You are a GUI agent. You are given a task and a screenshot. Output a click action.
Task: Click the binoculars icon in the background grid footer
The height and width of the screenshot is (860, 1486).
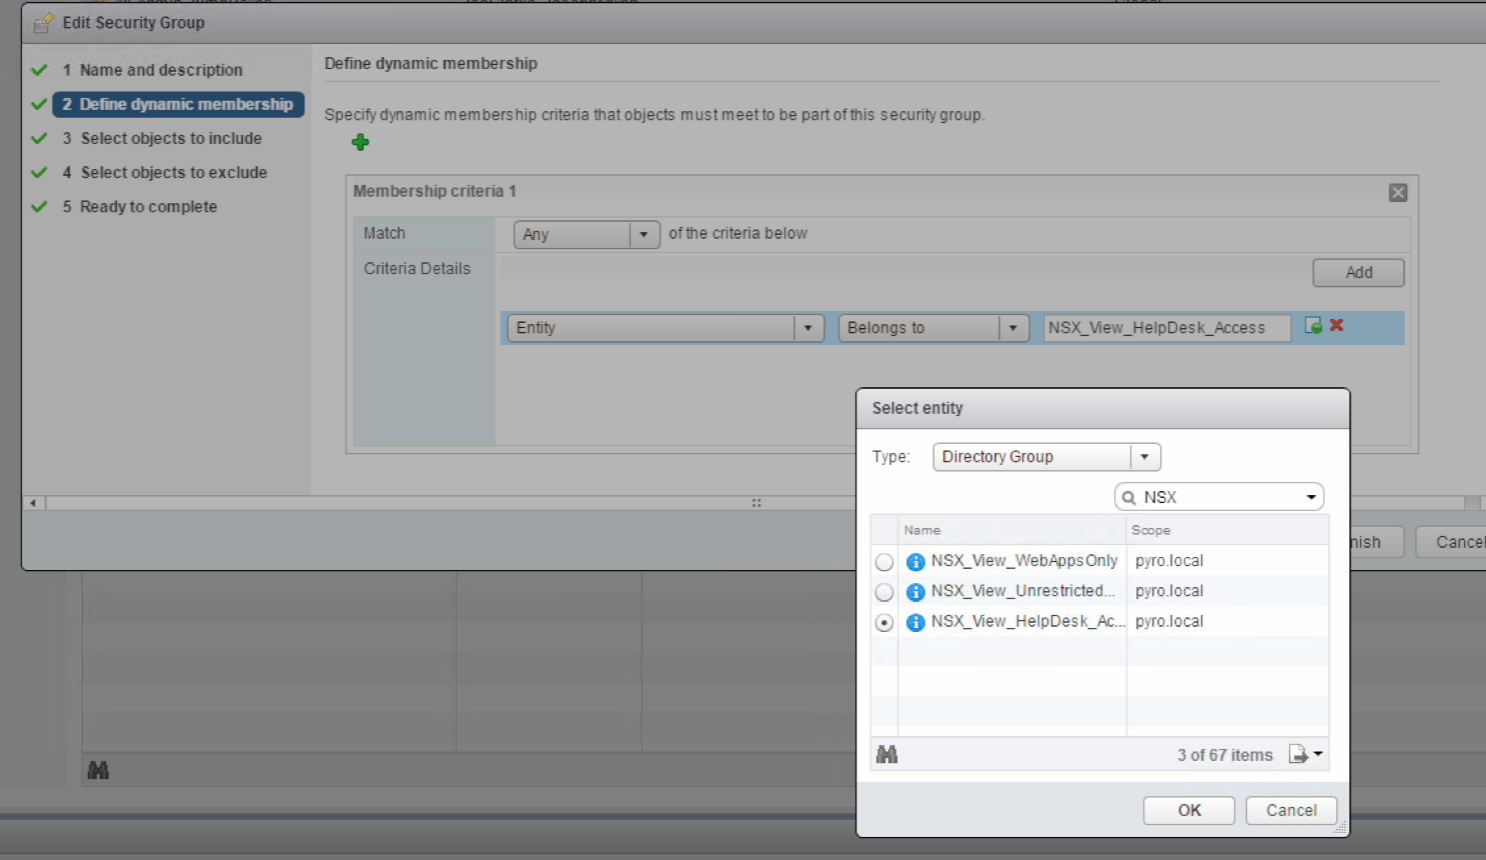pos(98,770)
